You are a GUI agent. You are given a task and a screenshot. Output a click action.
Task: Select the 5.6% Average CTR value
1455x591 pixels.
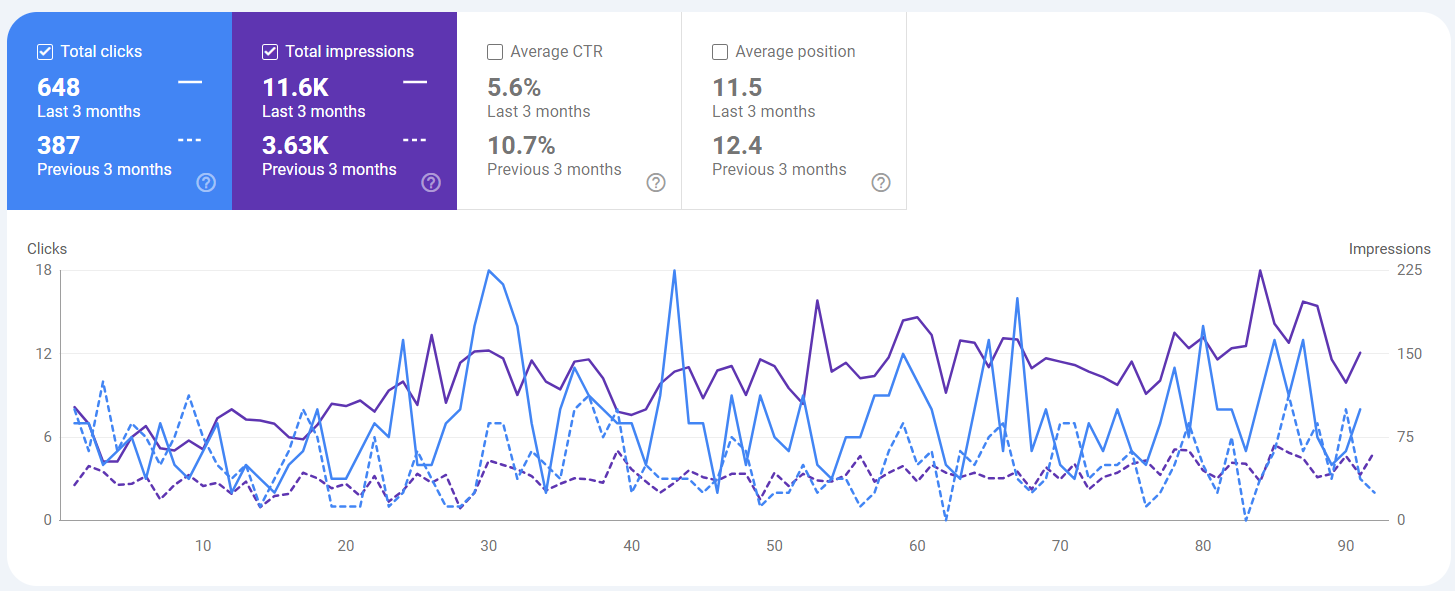click(513, 88)
